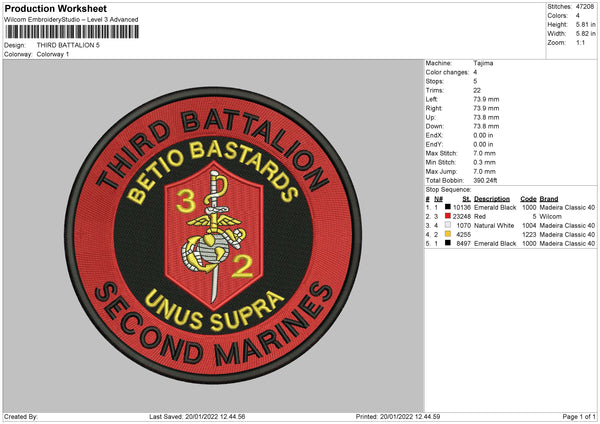Click the 'Brand' column header
The width and height of the screenshot is (600, 424).
point(549,199)
